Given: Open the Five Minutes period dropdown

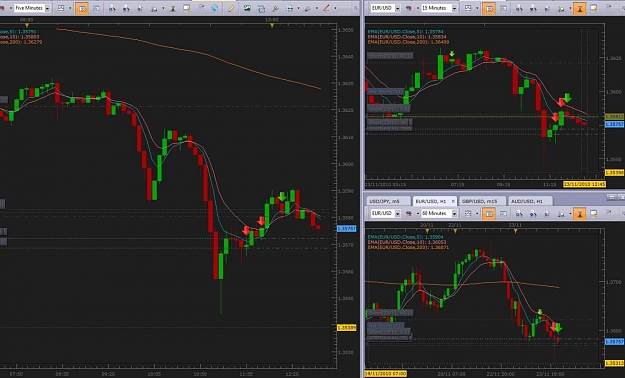Looking at the screenshot, I should [x=47, y=8].
